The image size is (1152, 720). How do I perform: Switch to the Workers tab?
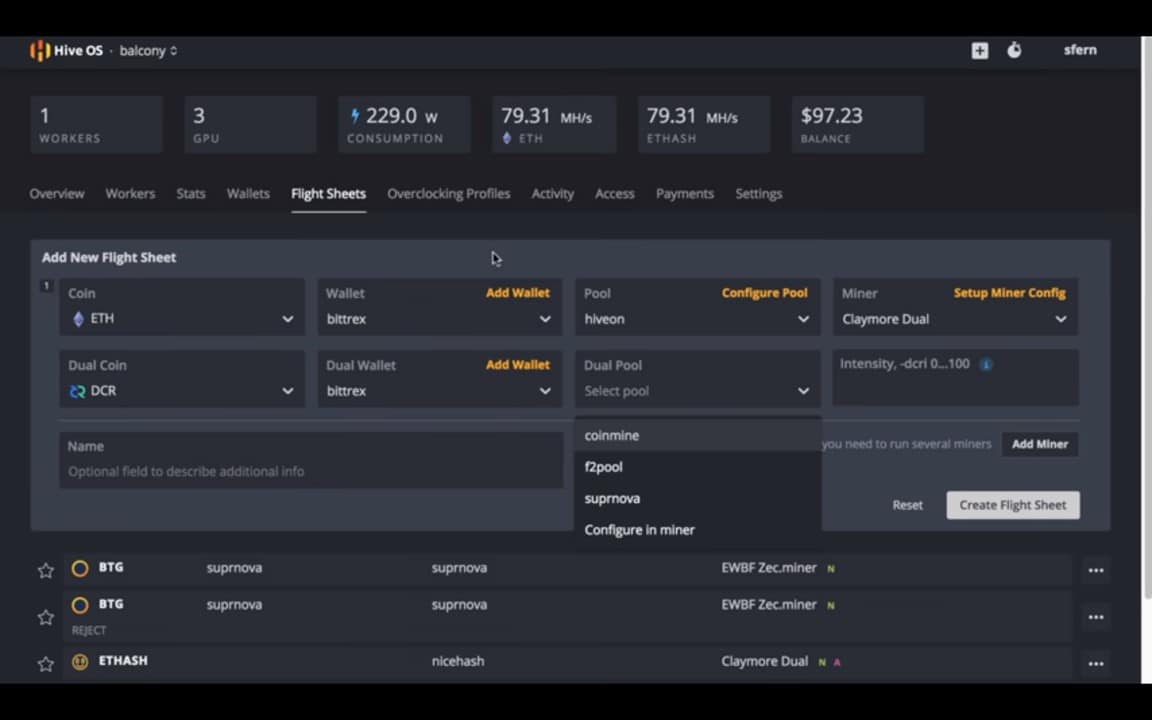coord(130,194)
